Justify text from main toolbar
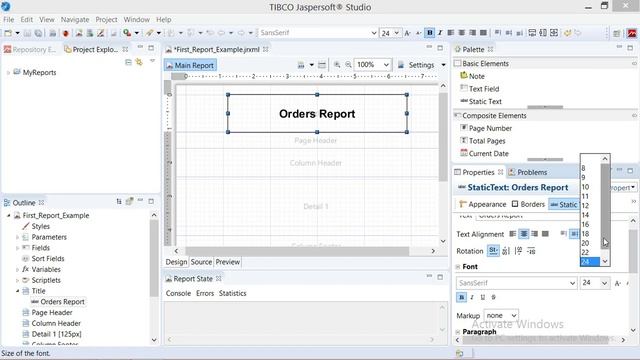This screenshot has width=640, height=360. pos(483,33)
